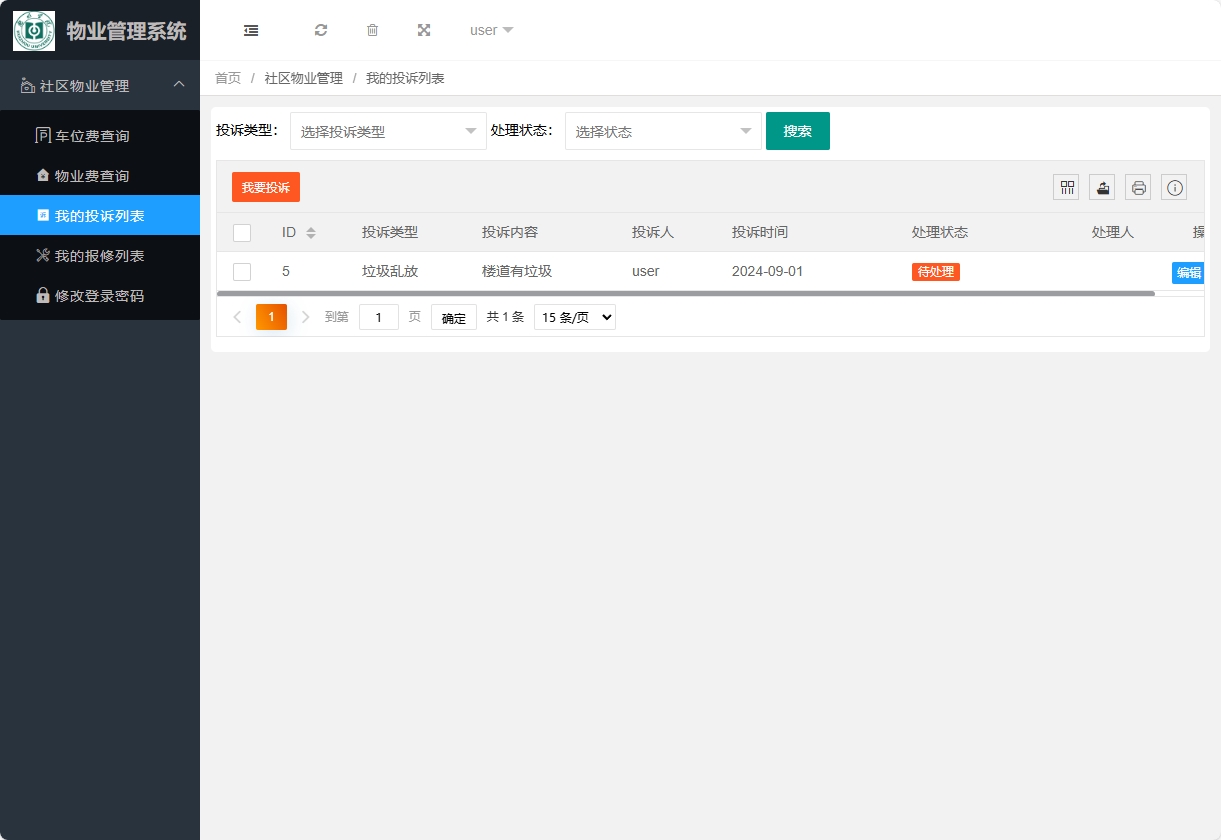Open 物业费查询 from the sidebar
1221x840 pixels.
point(100,175)
